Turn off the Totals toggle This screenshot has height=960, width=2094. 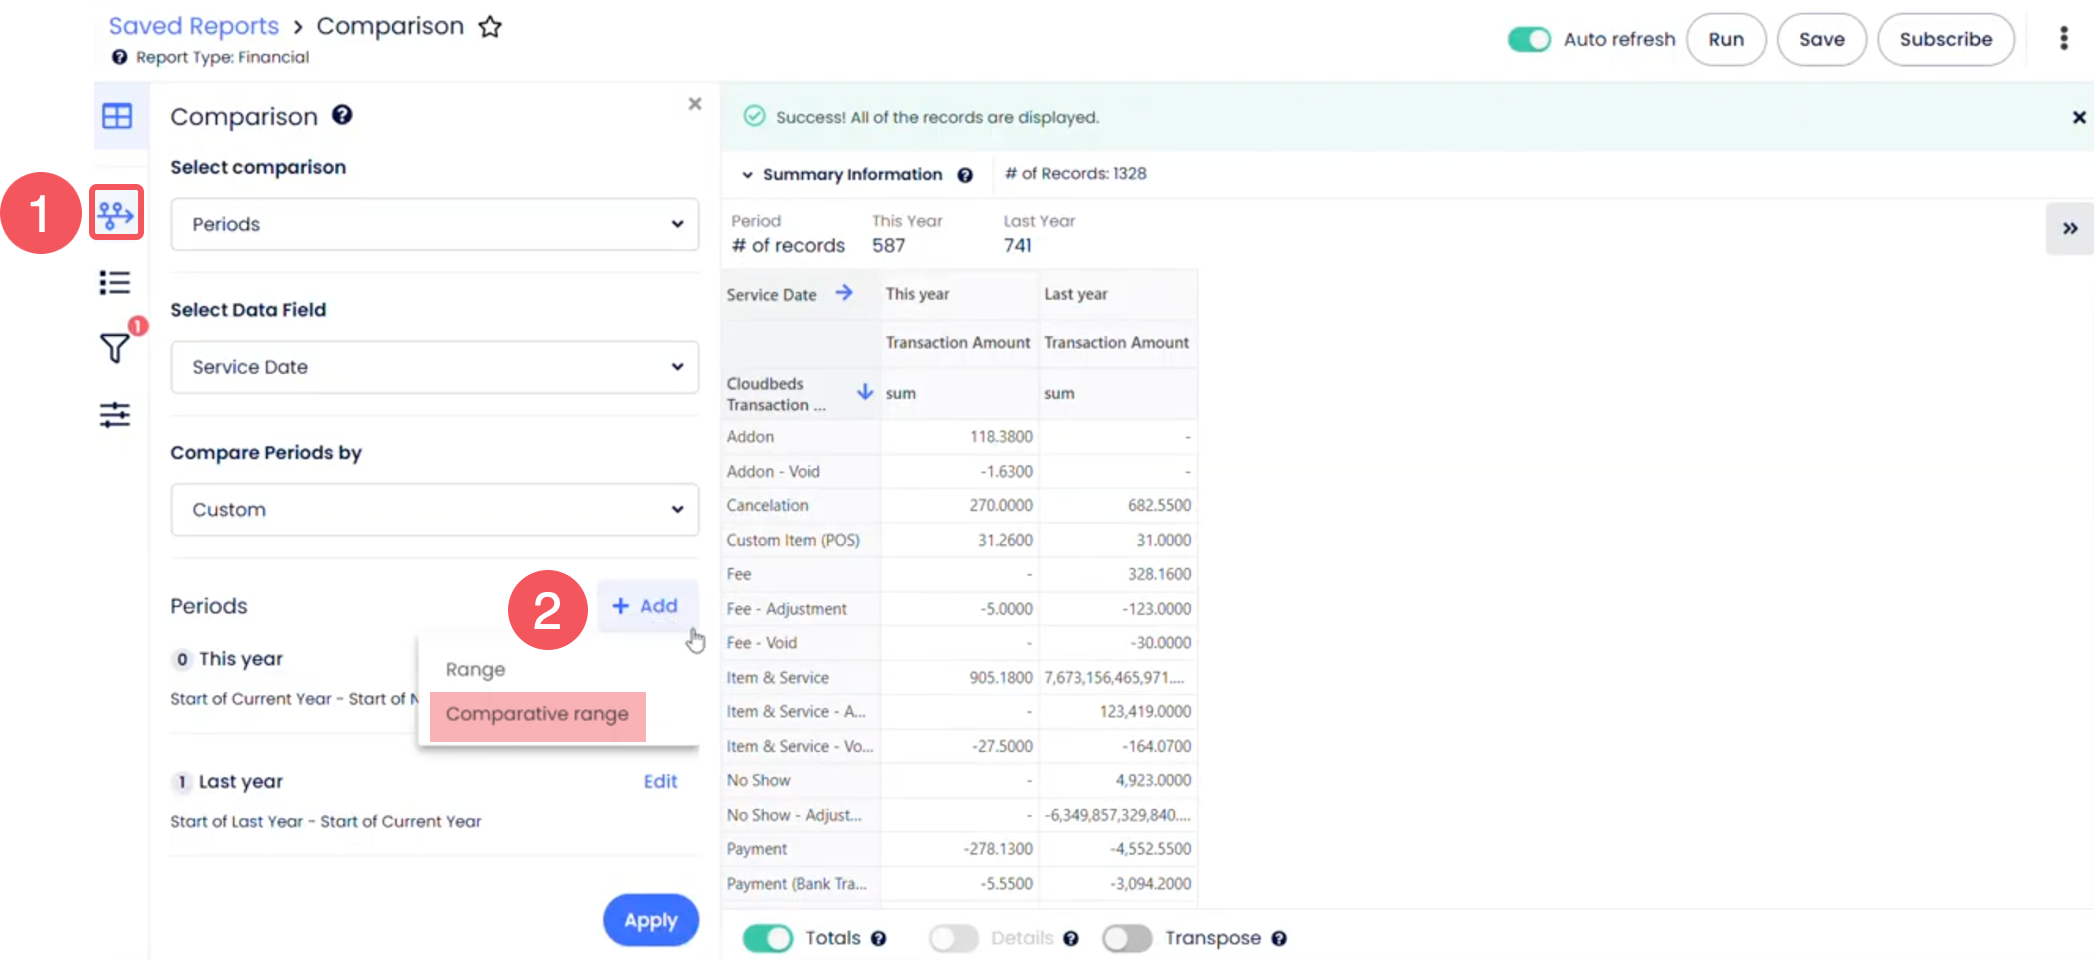coord(767,938)
